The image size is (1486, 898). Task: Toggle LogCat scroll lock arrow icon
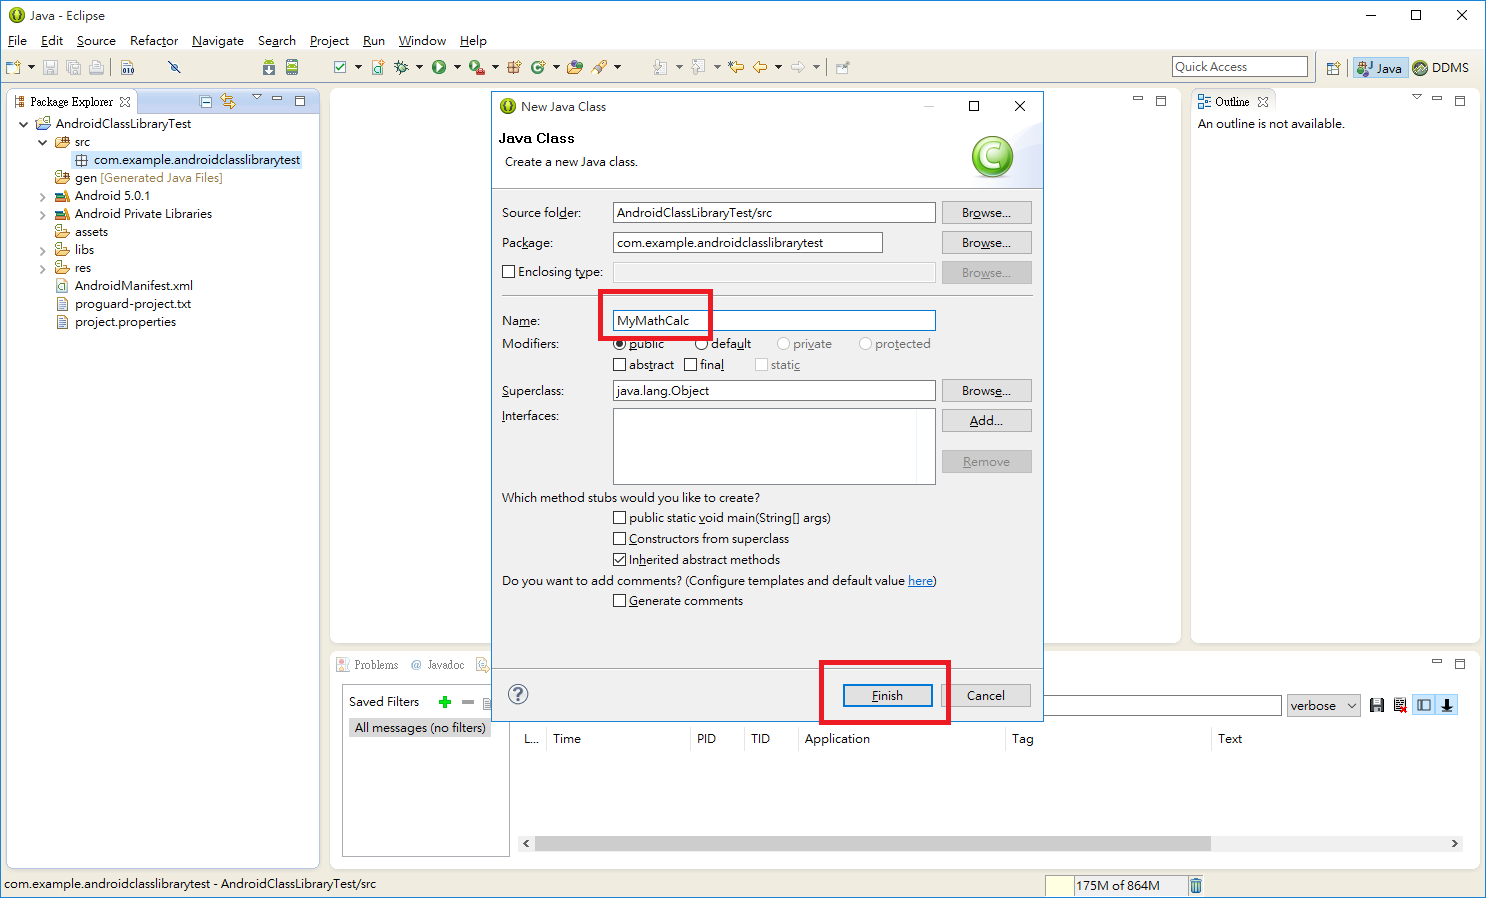pos(1447,705)
